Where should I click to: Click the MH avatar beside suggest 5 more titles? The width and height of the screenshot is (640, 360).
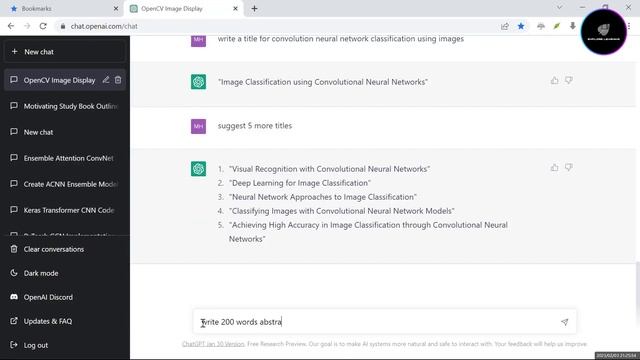pos(198,126)
